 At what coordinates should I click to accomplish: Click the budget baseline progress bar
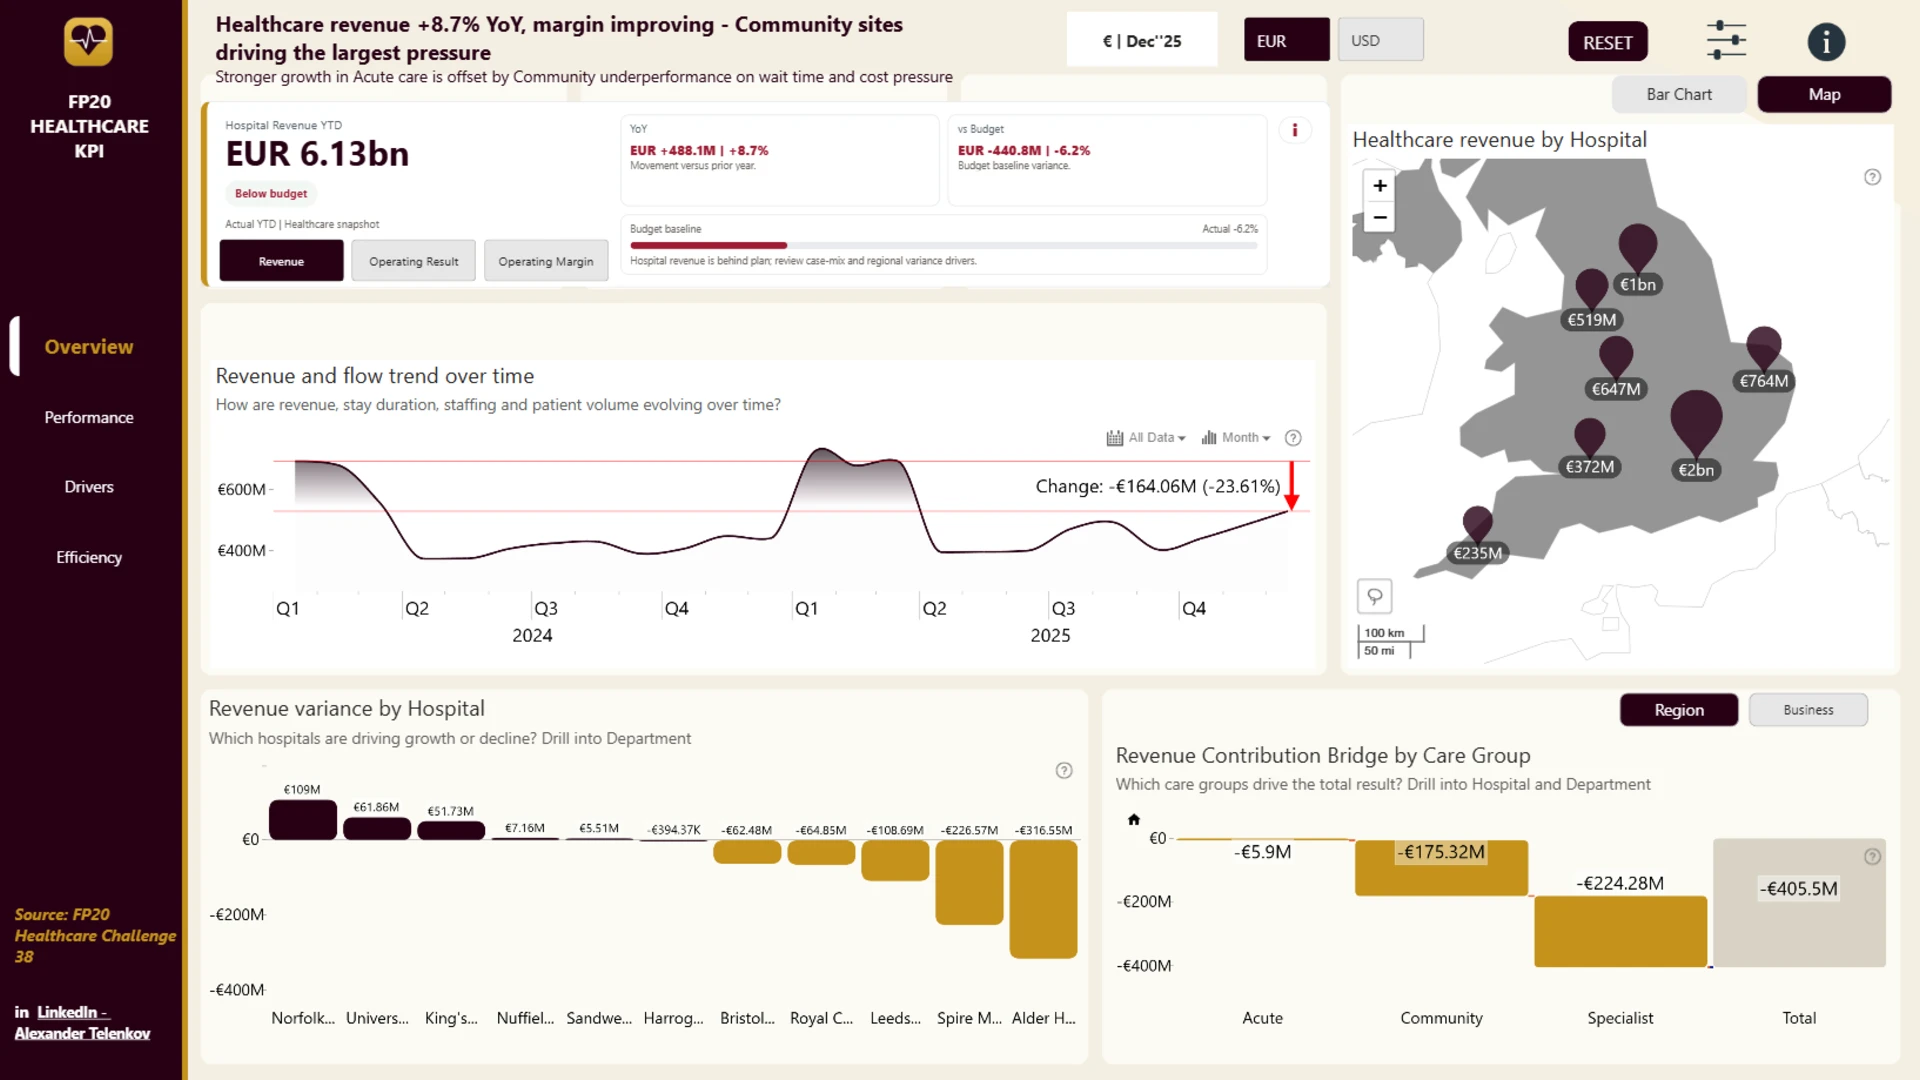pos(943,245)
